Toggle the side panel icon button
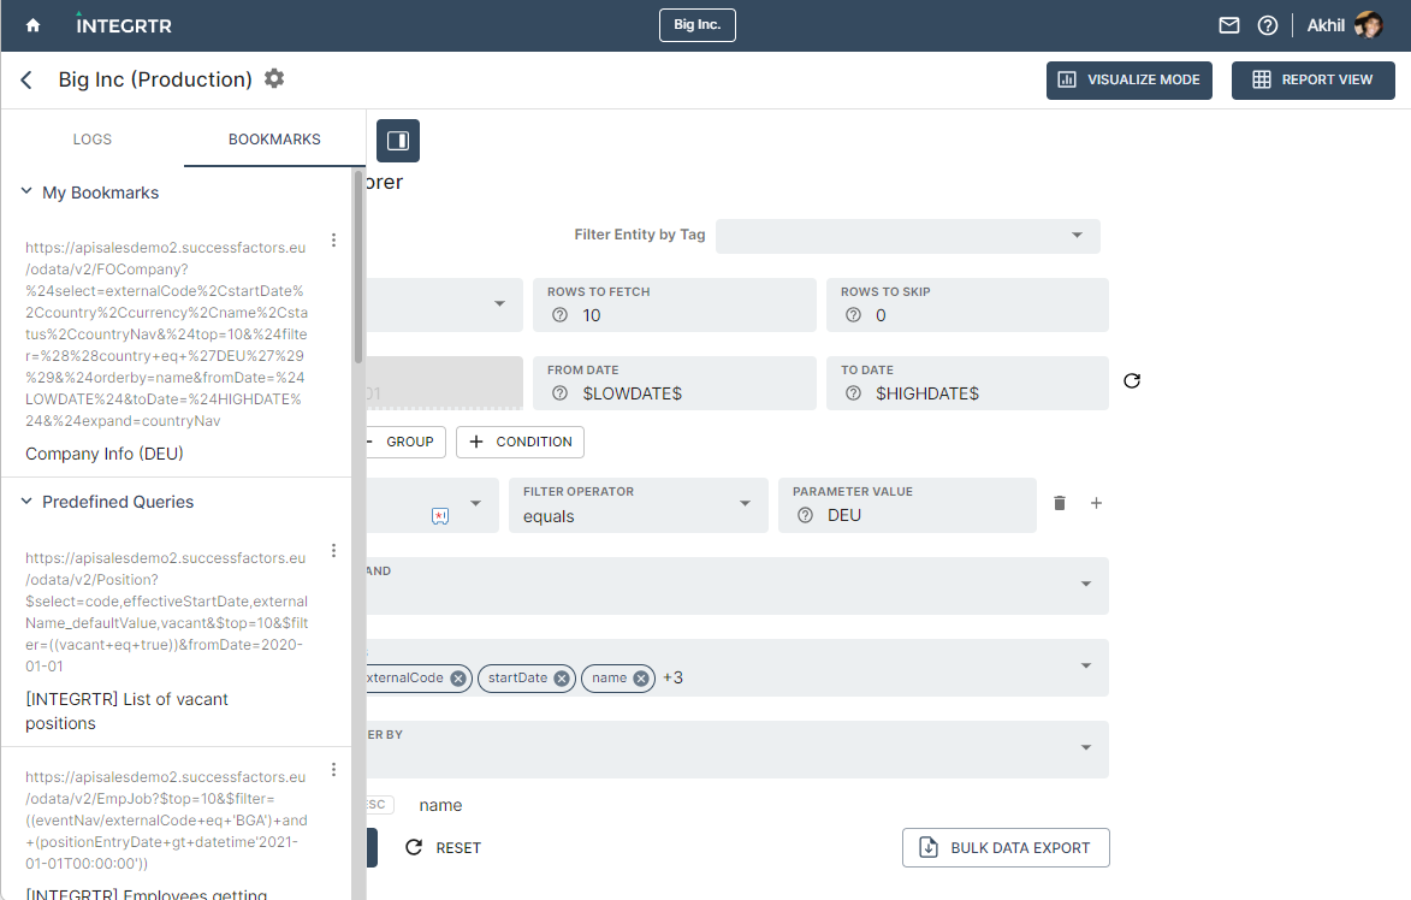This screenshot has width=1411, height=900. pos(398,141)
